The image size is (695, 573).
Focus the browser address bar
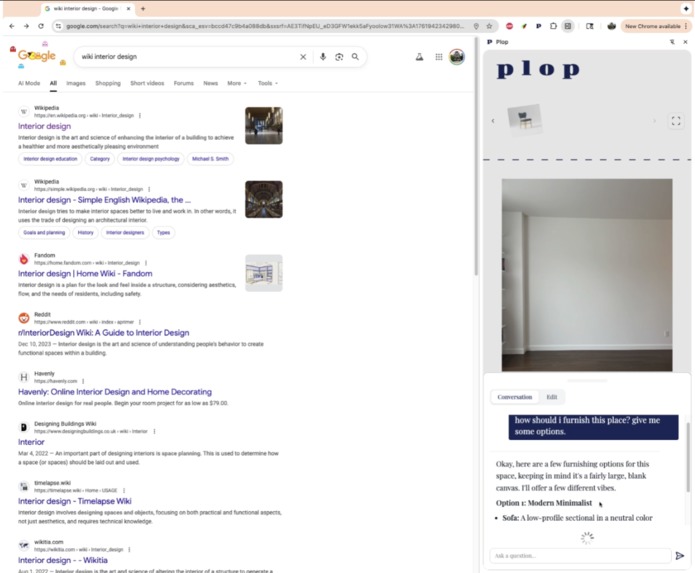coord(265,26)
